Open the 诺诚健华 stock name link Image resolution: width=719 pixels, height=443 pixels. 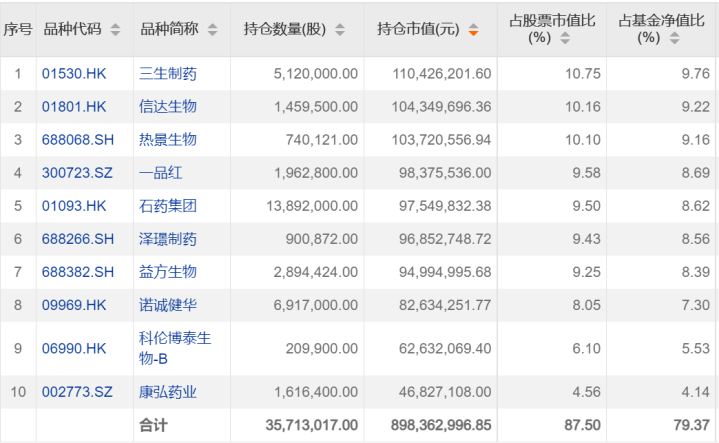pyautogui.click(x=168, y=305)
